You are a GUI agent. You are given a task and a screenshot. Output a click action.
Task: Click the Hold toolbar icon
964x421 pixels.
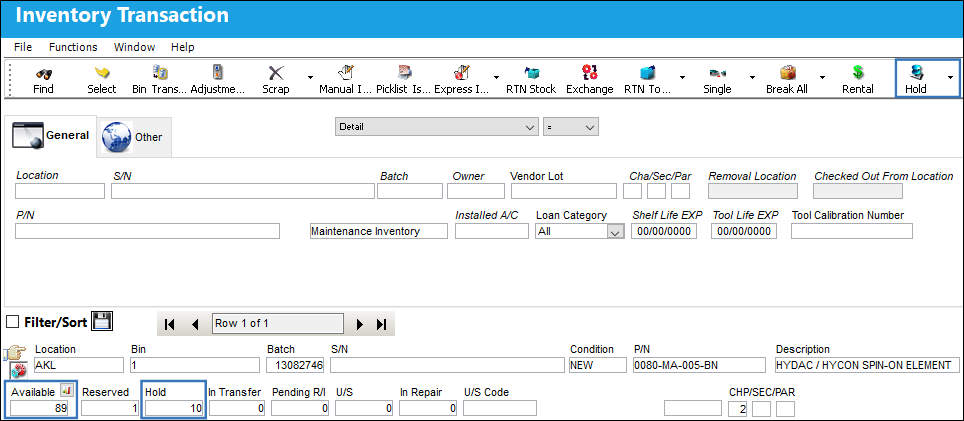click(916, 73)
